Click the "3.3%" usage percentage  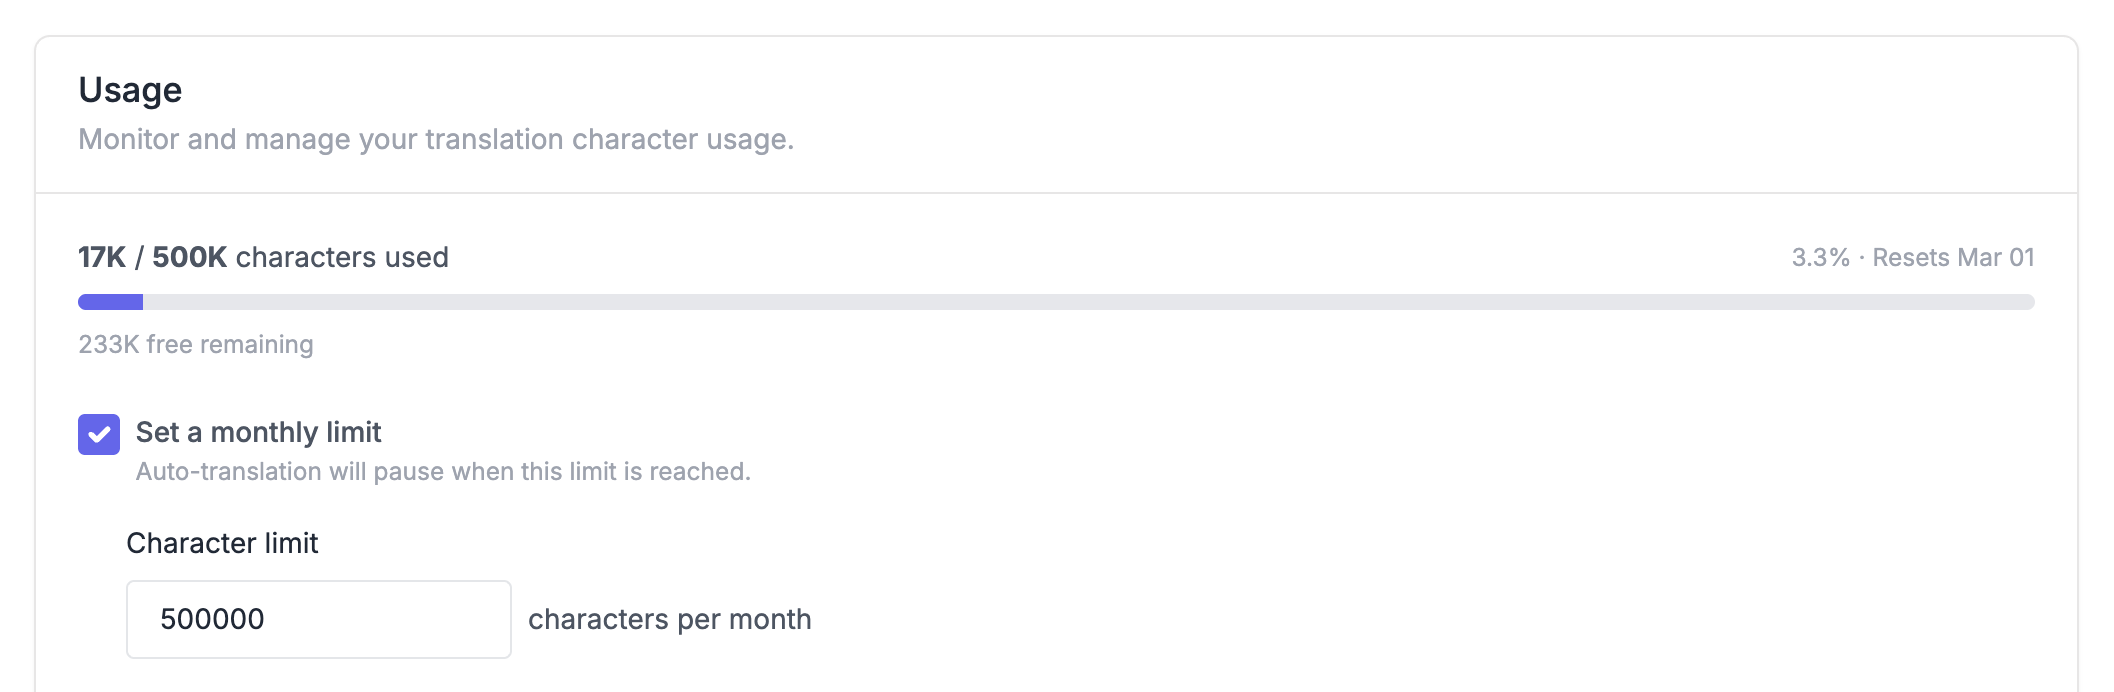(1820, 257)
